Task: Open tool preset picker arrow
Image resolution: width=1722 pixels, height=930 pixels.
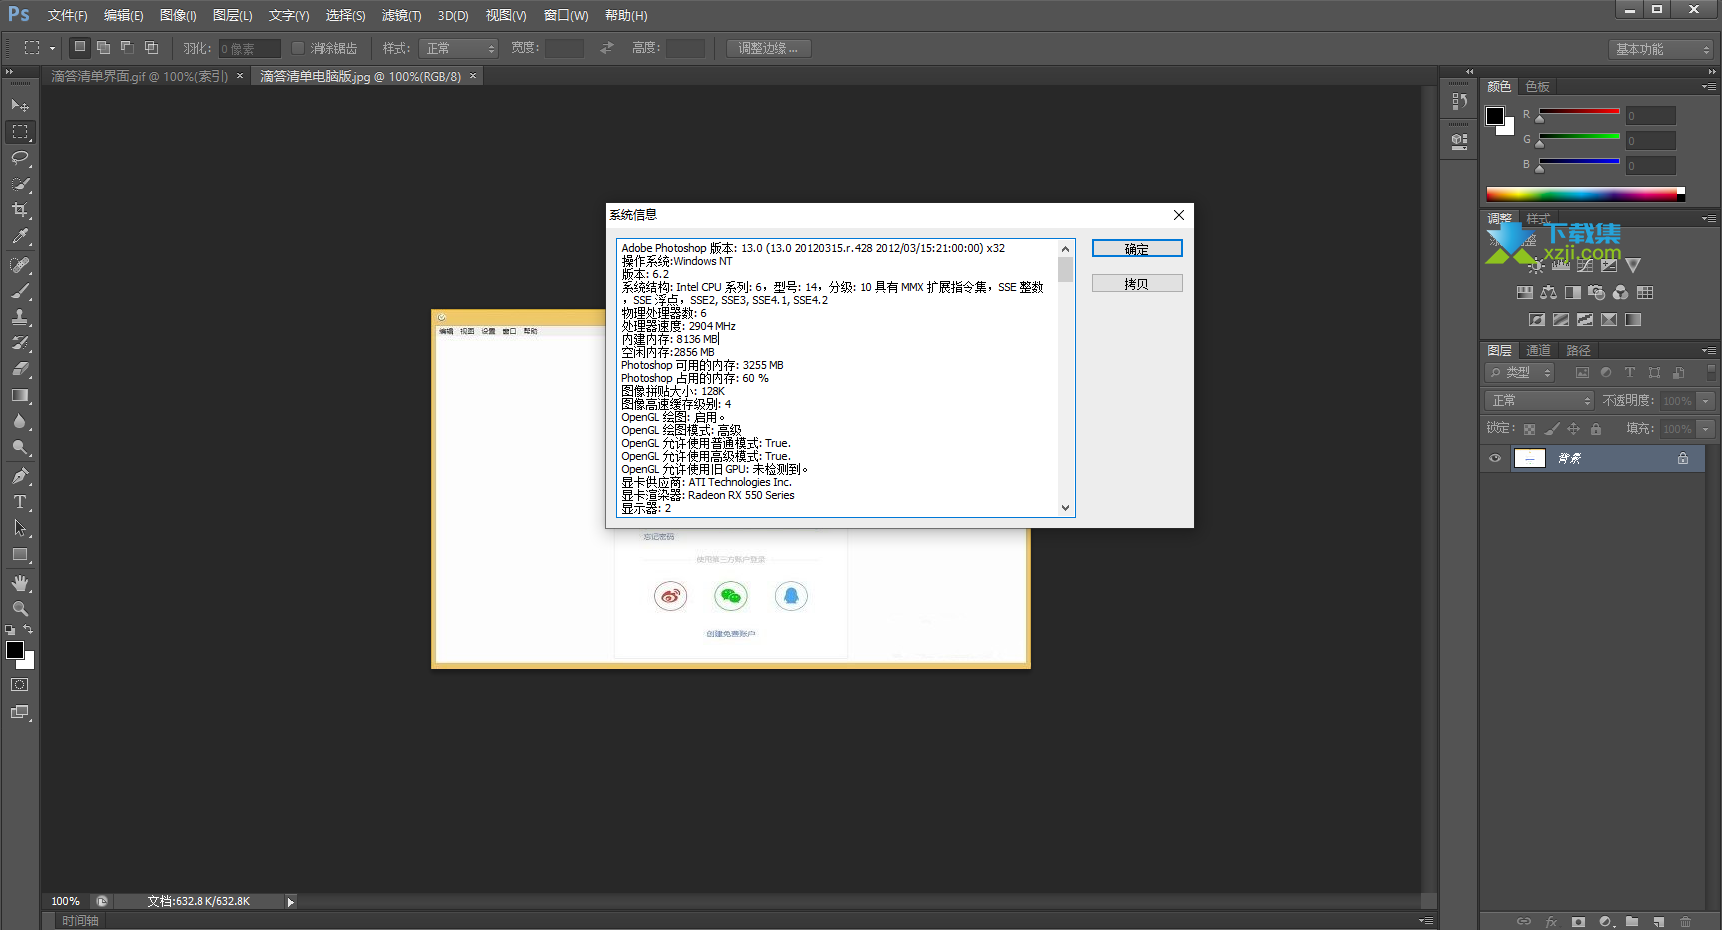Action: 52,48
